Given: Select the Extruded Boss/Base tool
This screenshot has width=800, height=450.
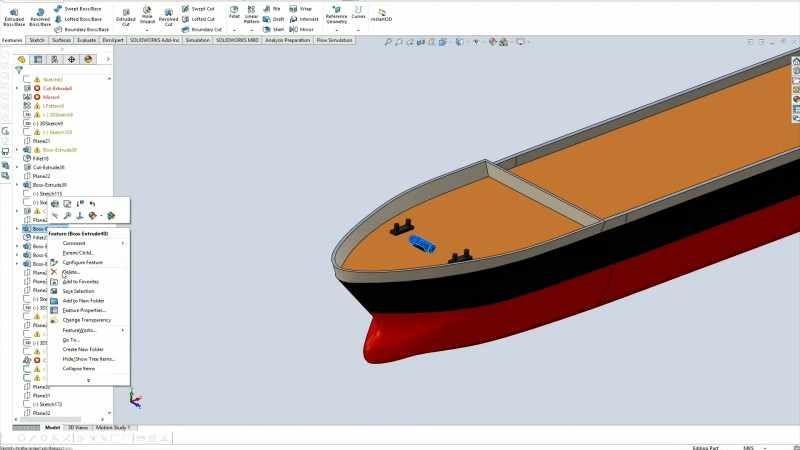Looking at the screenshot, I should 14,17.
